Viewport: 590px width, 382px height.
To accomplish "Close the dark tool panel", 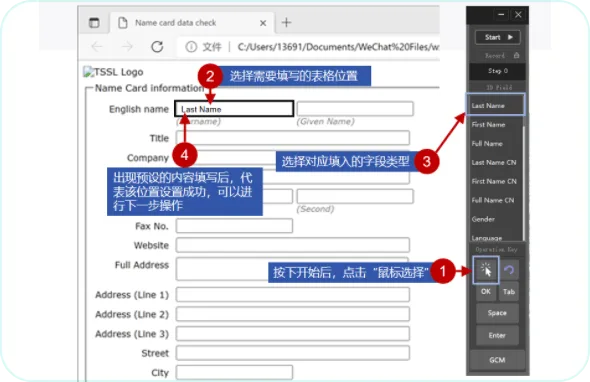I will pos(518,15).
